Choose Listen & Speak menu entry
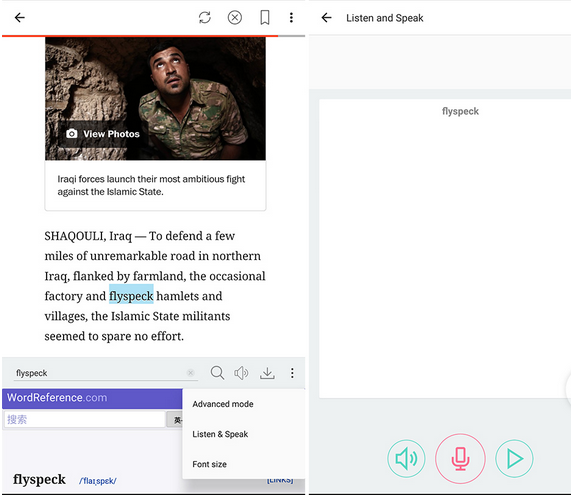 (x=220, y=434)
